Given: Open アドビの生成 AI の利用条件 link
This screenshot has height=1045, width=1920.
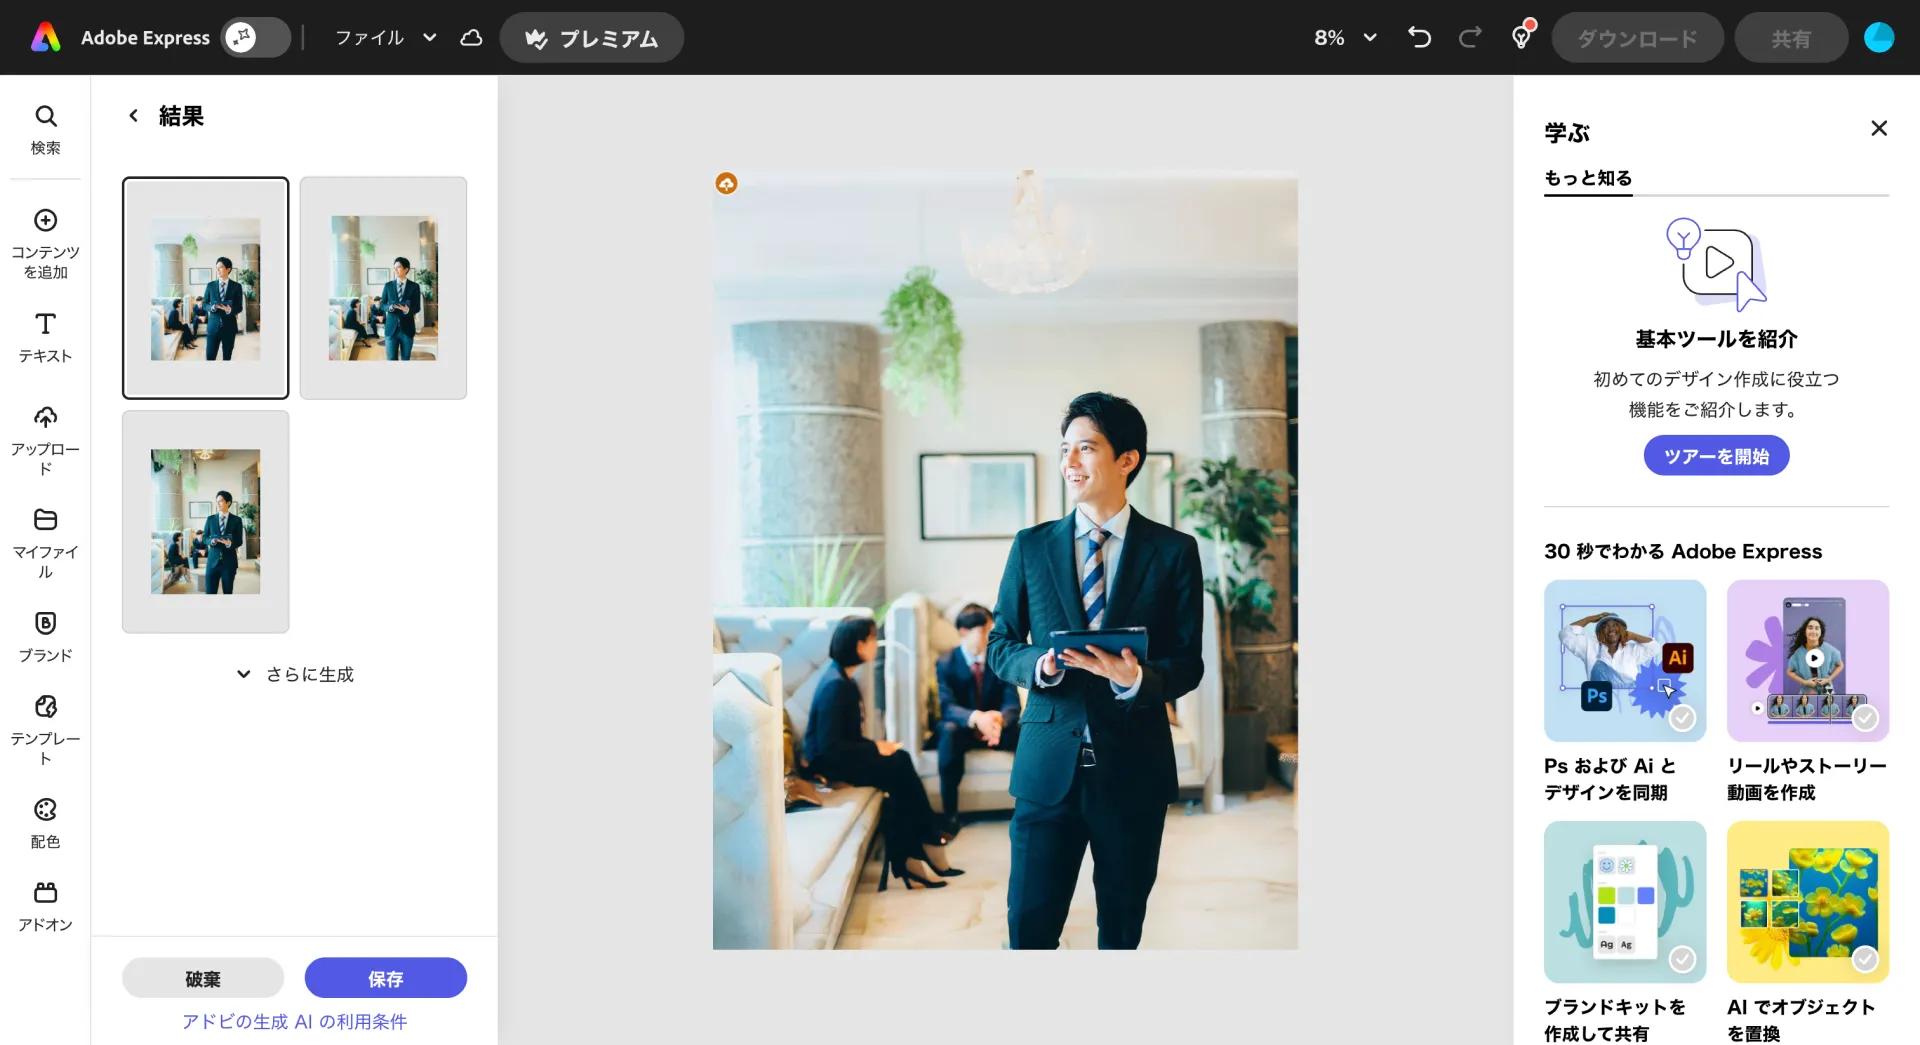Looking at the screenshot, I should [x=294, y=1022].
